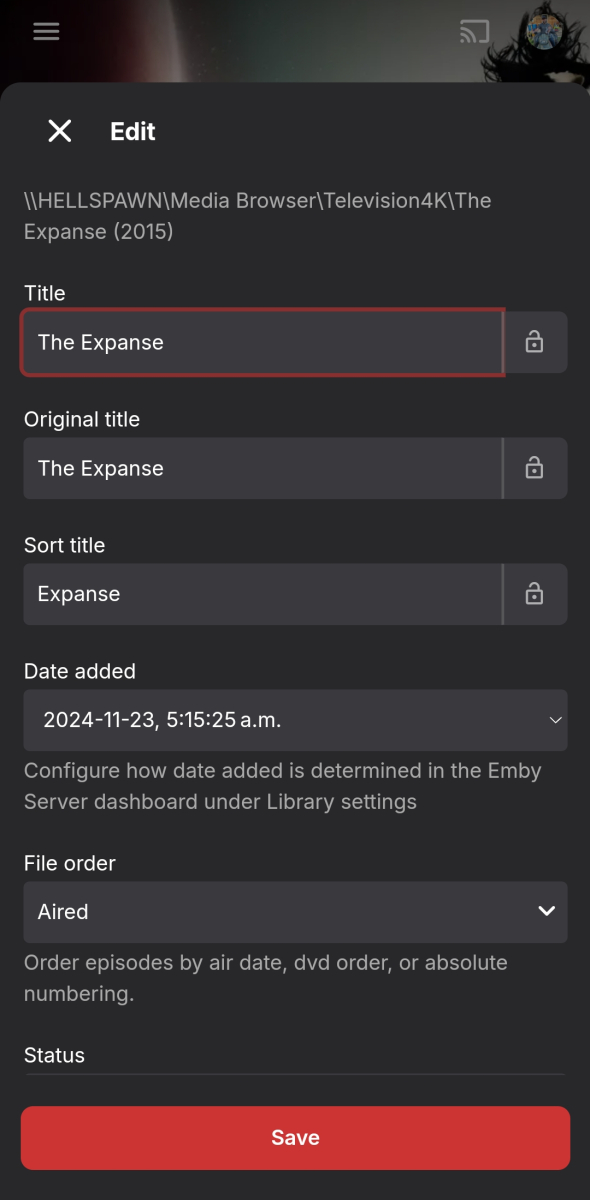Viewport: 590px width, 1200px height.
Task: Toggle the Original title lock control
Action: pos(536,468)
